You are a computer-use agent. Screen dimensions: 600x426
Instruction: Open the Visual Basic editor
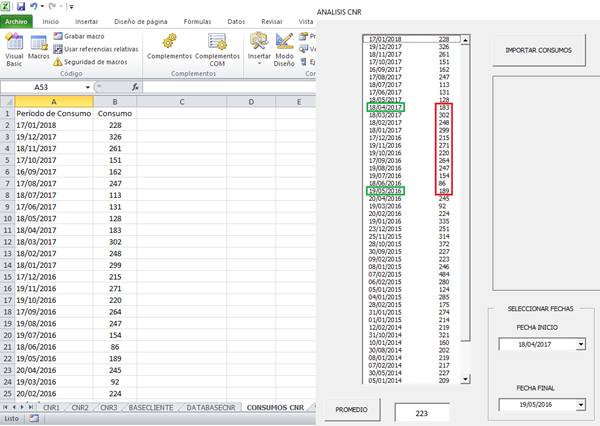pos(14,47)
